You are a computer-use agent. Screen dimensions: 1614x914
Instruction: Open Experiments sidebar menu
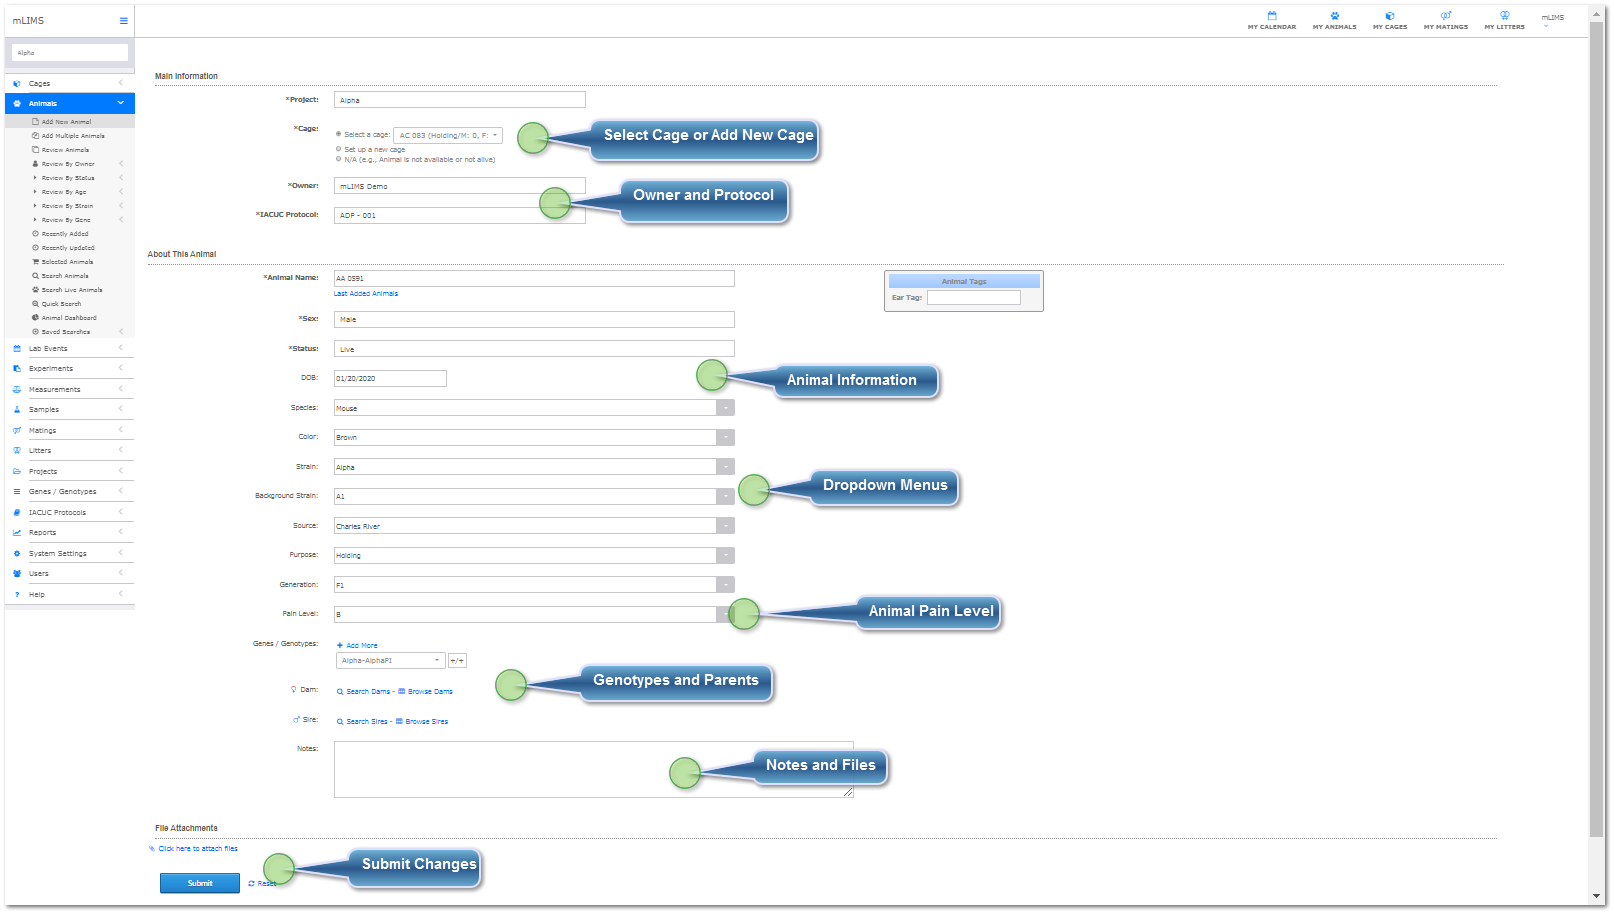pyautogui.click(x=70, y=369)
